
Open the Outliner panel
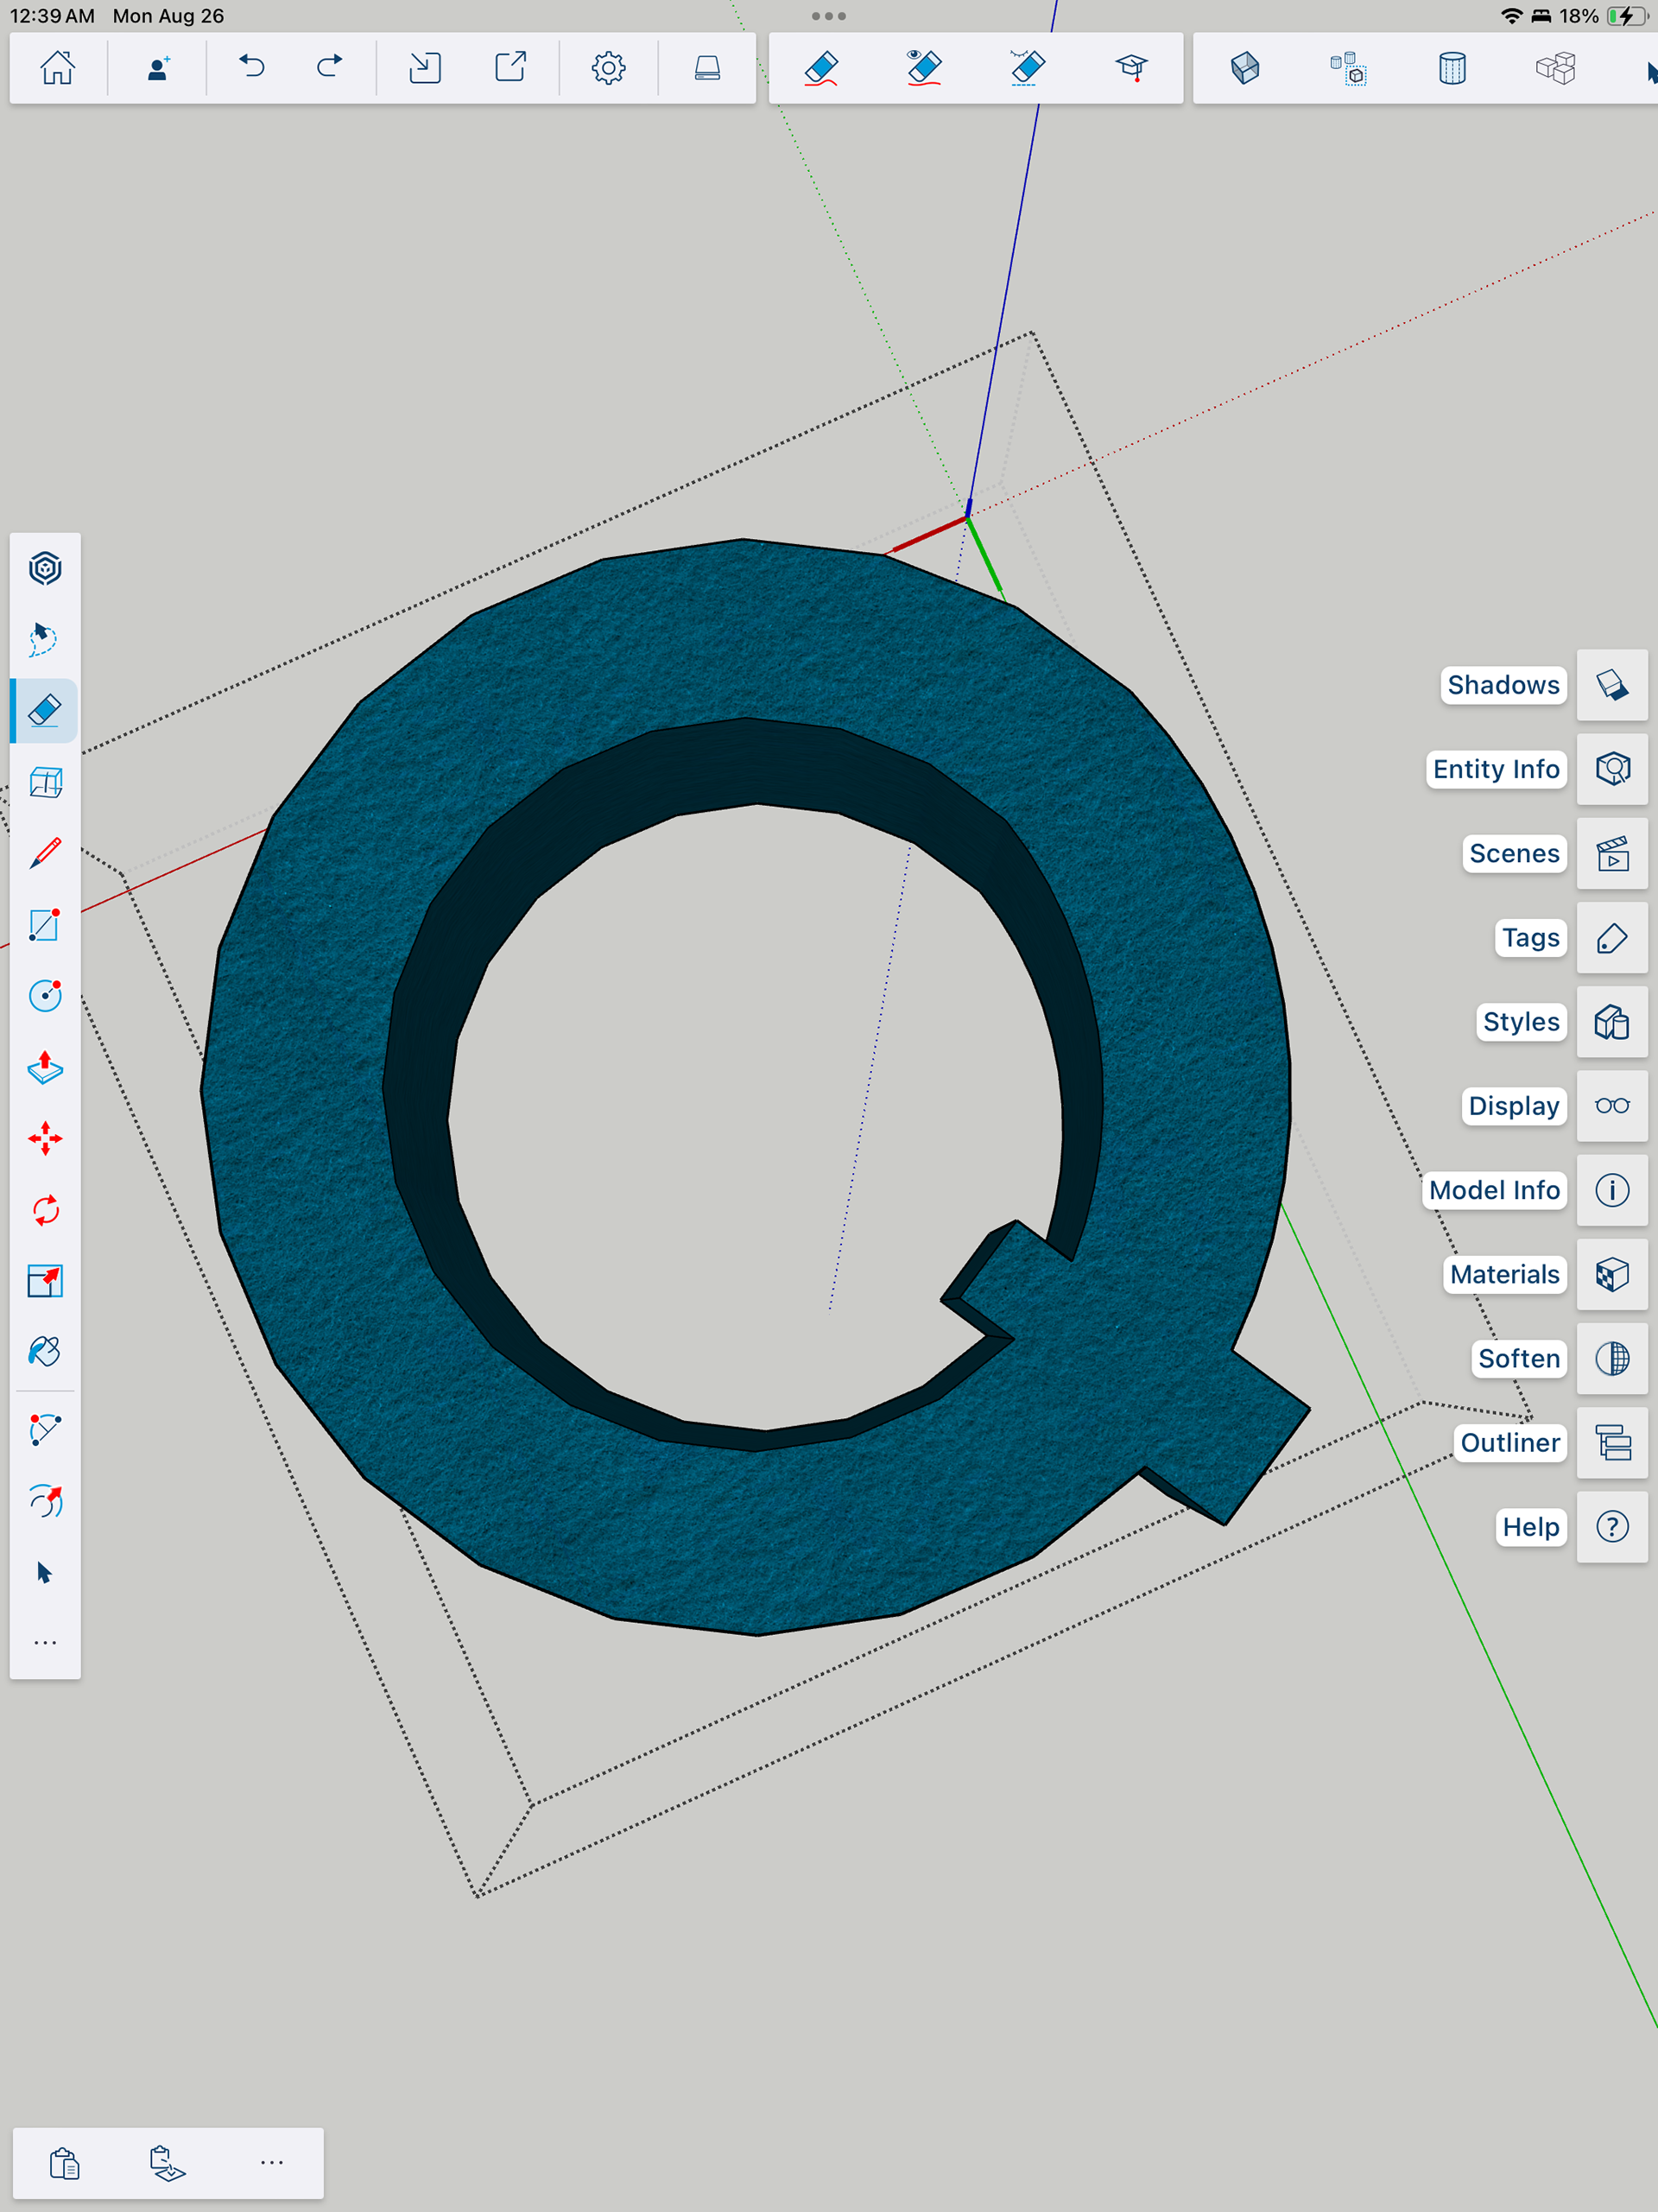point(1510,1442)
